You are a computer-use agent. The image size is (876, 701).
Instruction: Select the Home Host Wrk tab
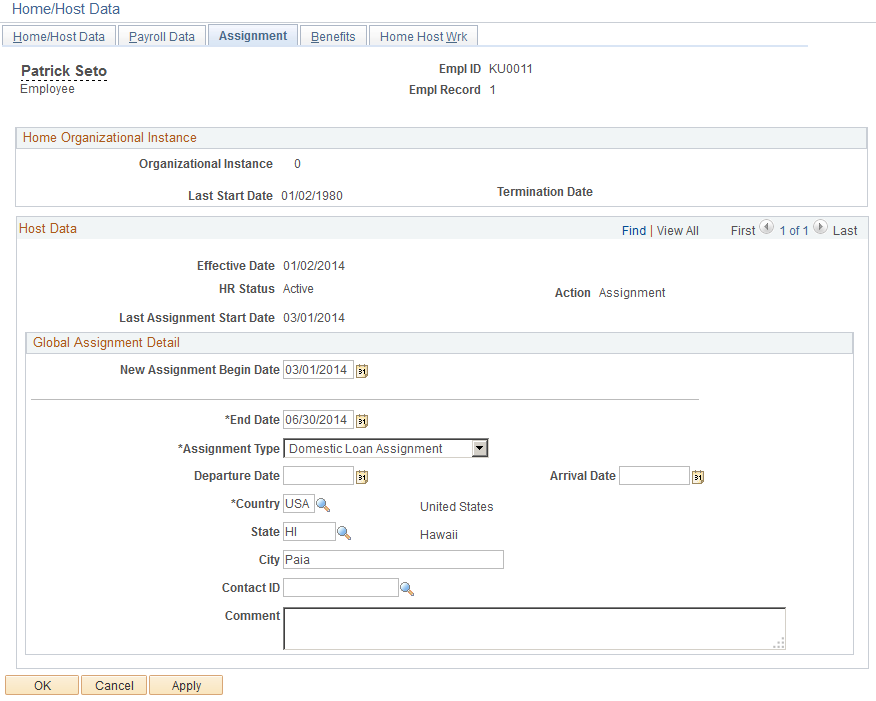[x=423, y=36]
